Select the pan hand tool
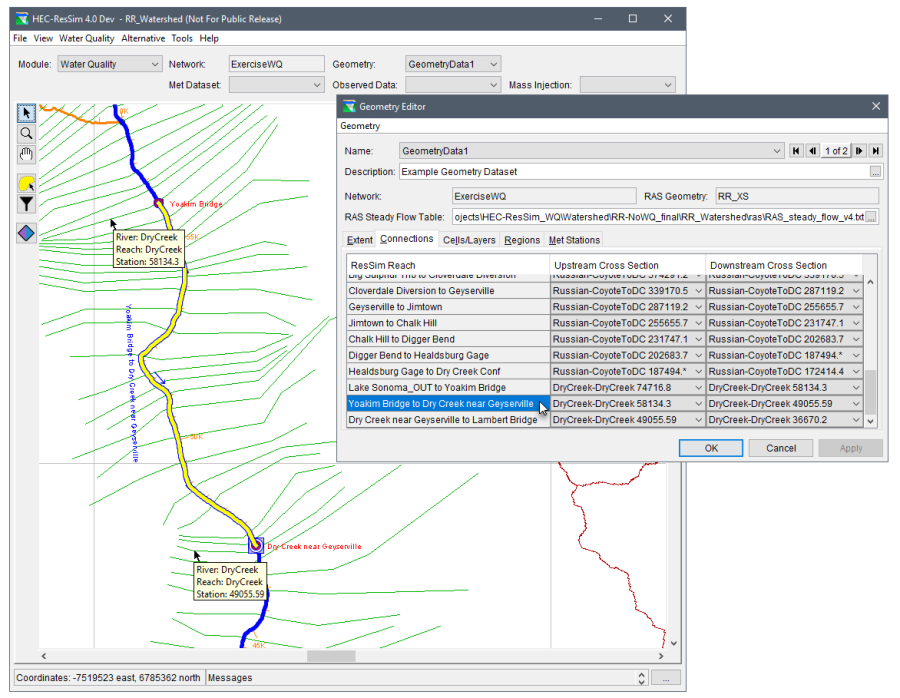The image size is (900, 698). [x=26, y=154]
